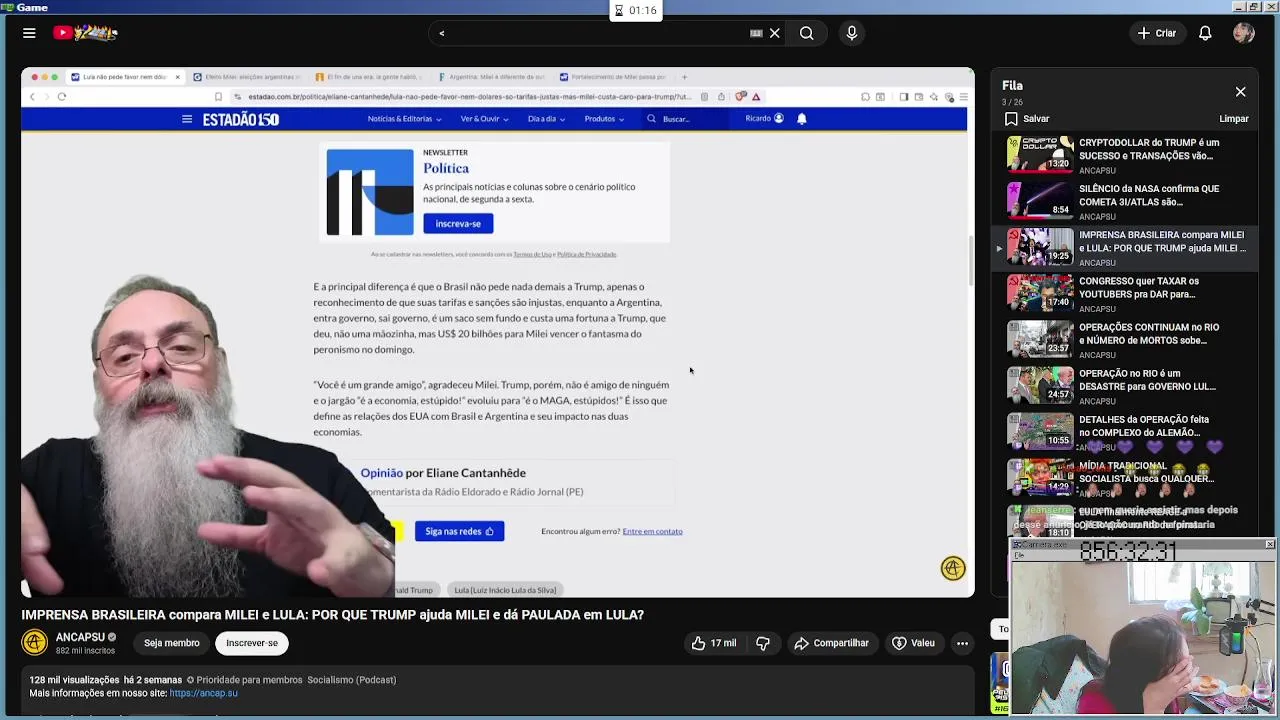Click the Criar create button

pos(1156,33)
